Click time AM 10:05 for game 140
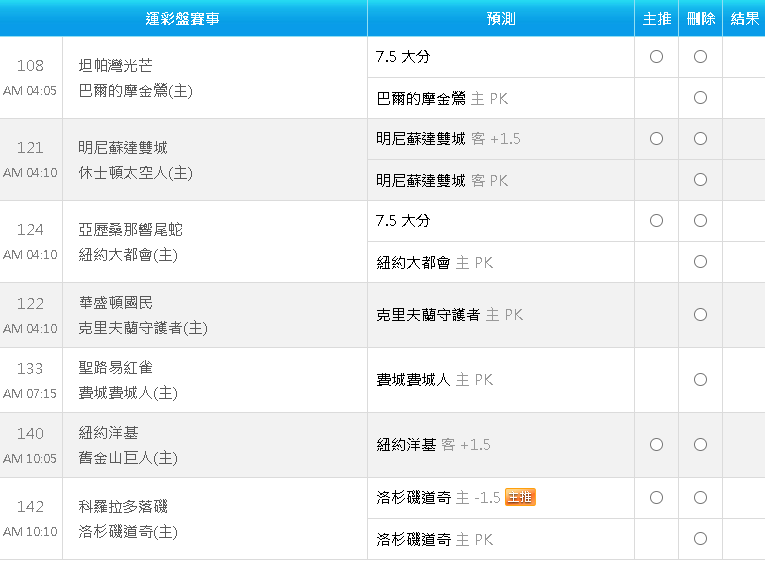 tap(30, 459)
